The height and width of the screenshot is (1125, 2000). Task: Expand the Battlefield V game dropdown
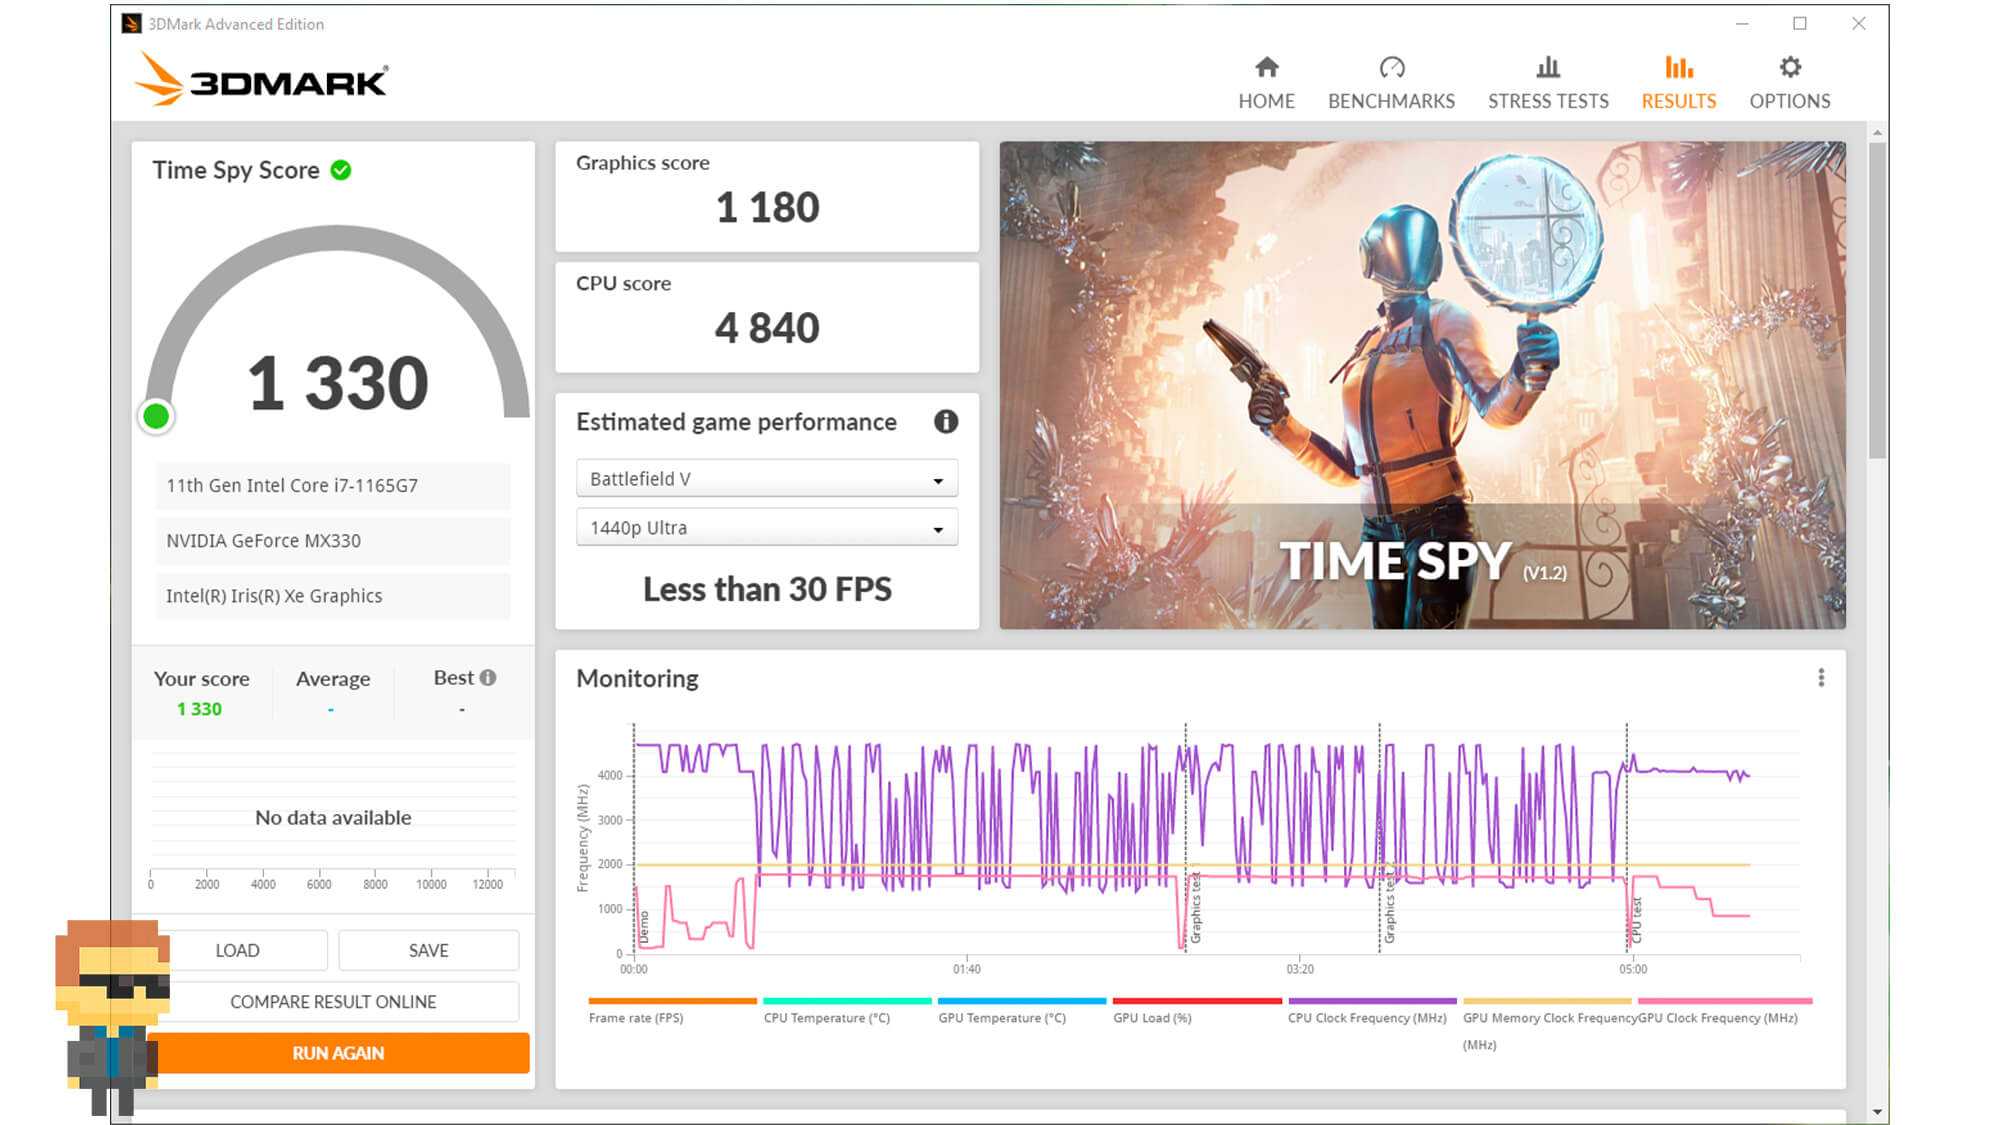tap(766, 479)
